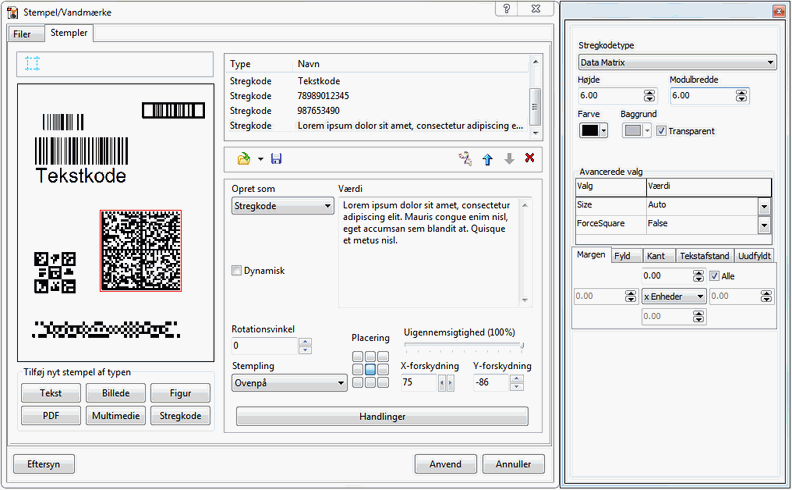Image resolution: width=792 pixels, height=490 pixels.
Task: Open the Tekstafstand tab
Action: tap(704, 256)
